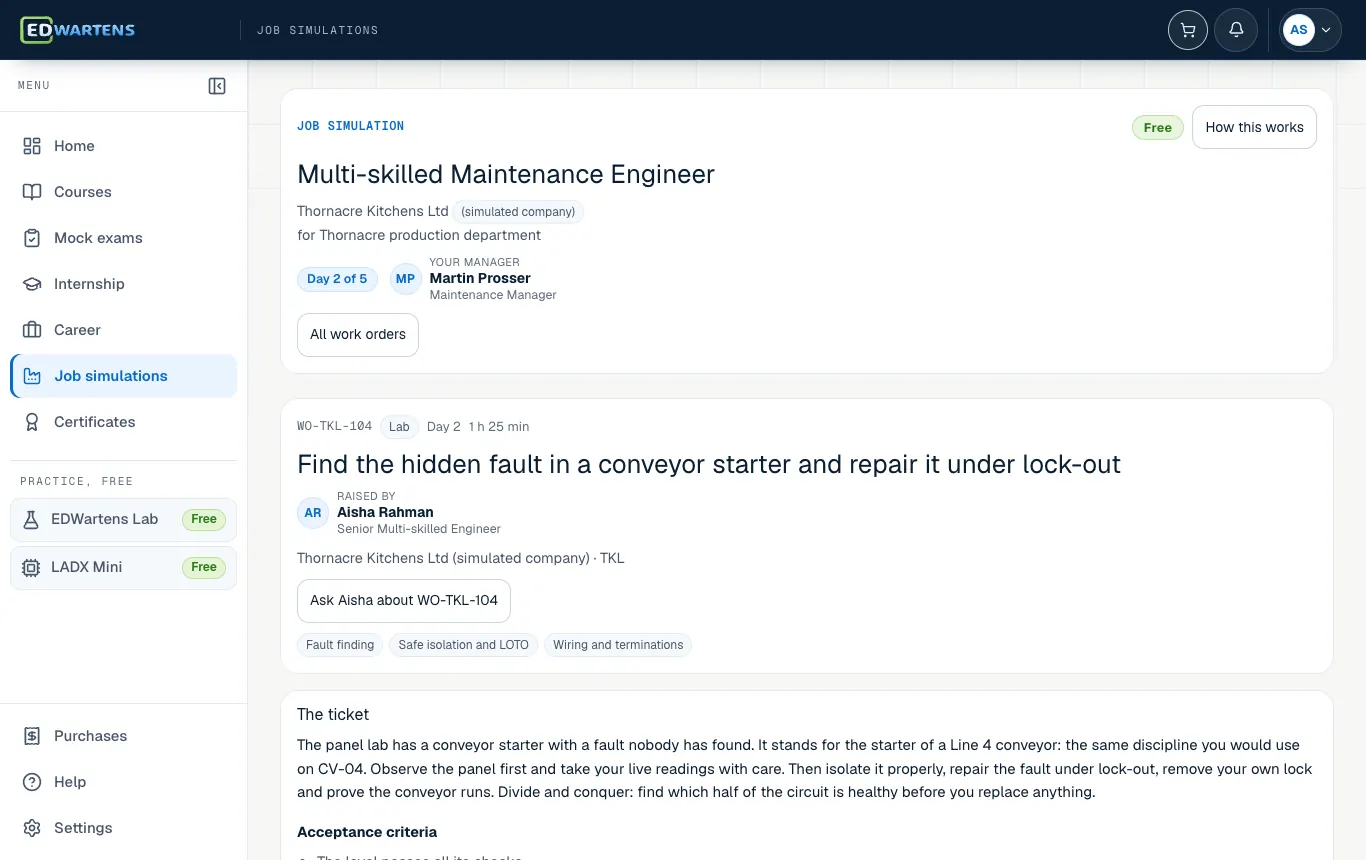Click the Martin Prosser manager name
The image size is (1366, 860).
[x=480, y=278]
